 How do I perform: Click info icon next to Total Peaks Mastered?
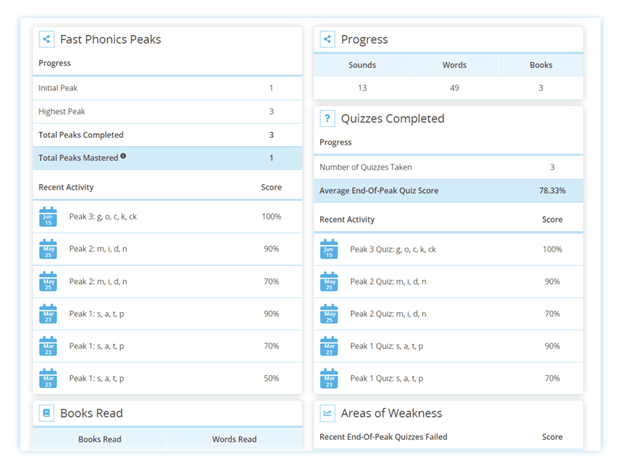tap(123, 156)
